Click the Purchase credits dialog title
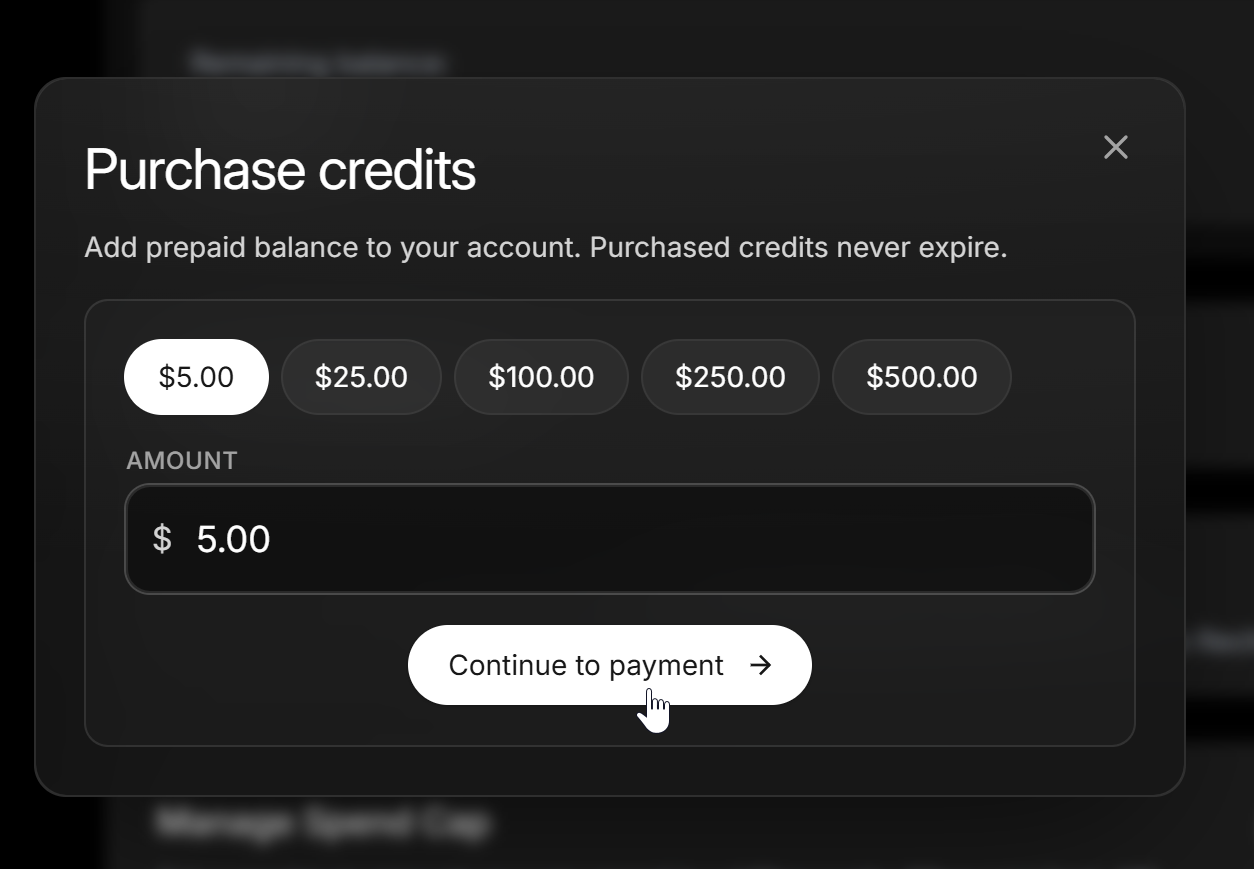The width and height of the screenshot is (1254, 869). (x=280, y=169)
